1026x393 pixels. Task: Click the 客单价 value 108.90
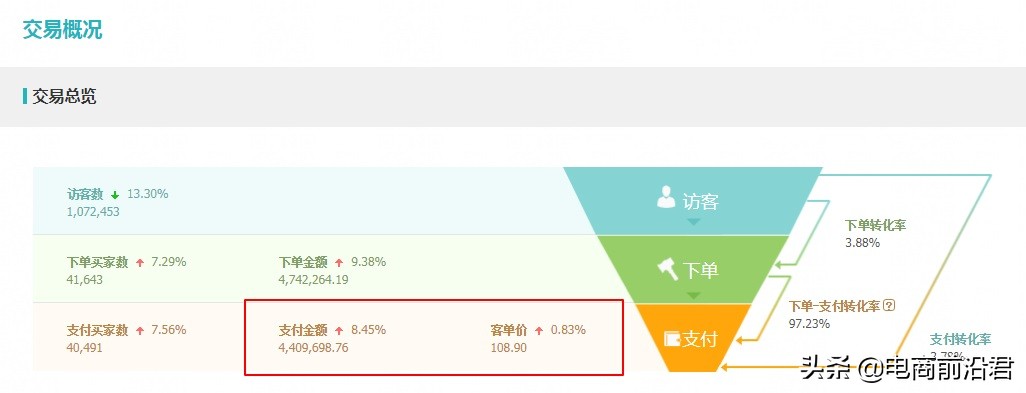click(x=508, y=348)
